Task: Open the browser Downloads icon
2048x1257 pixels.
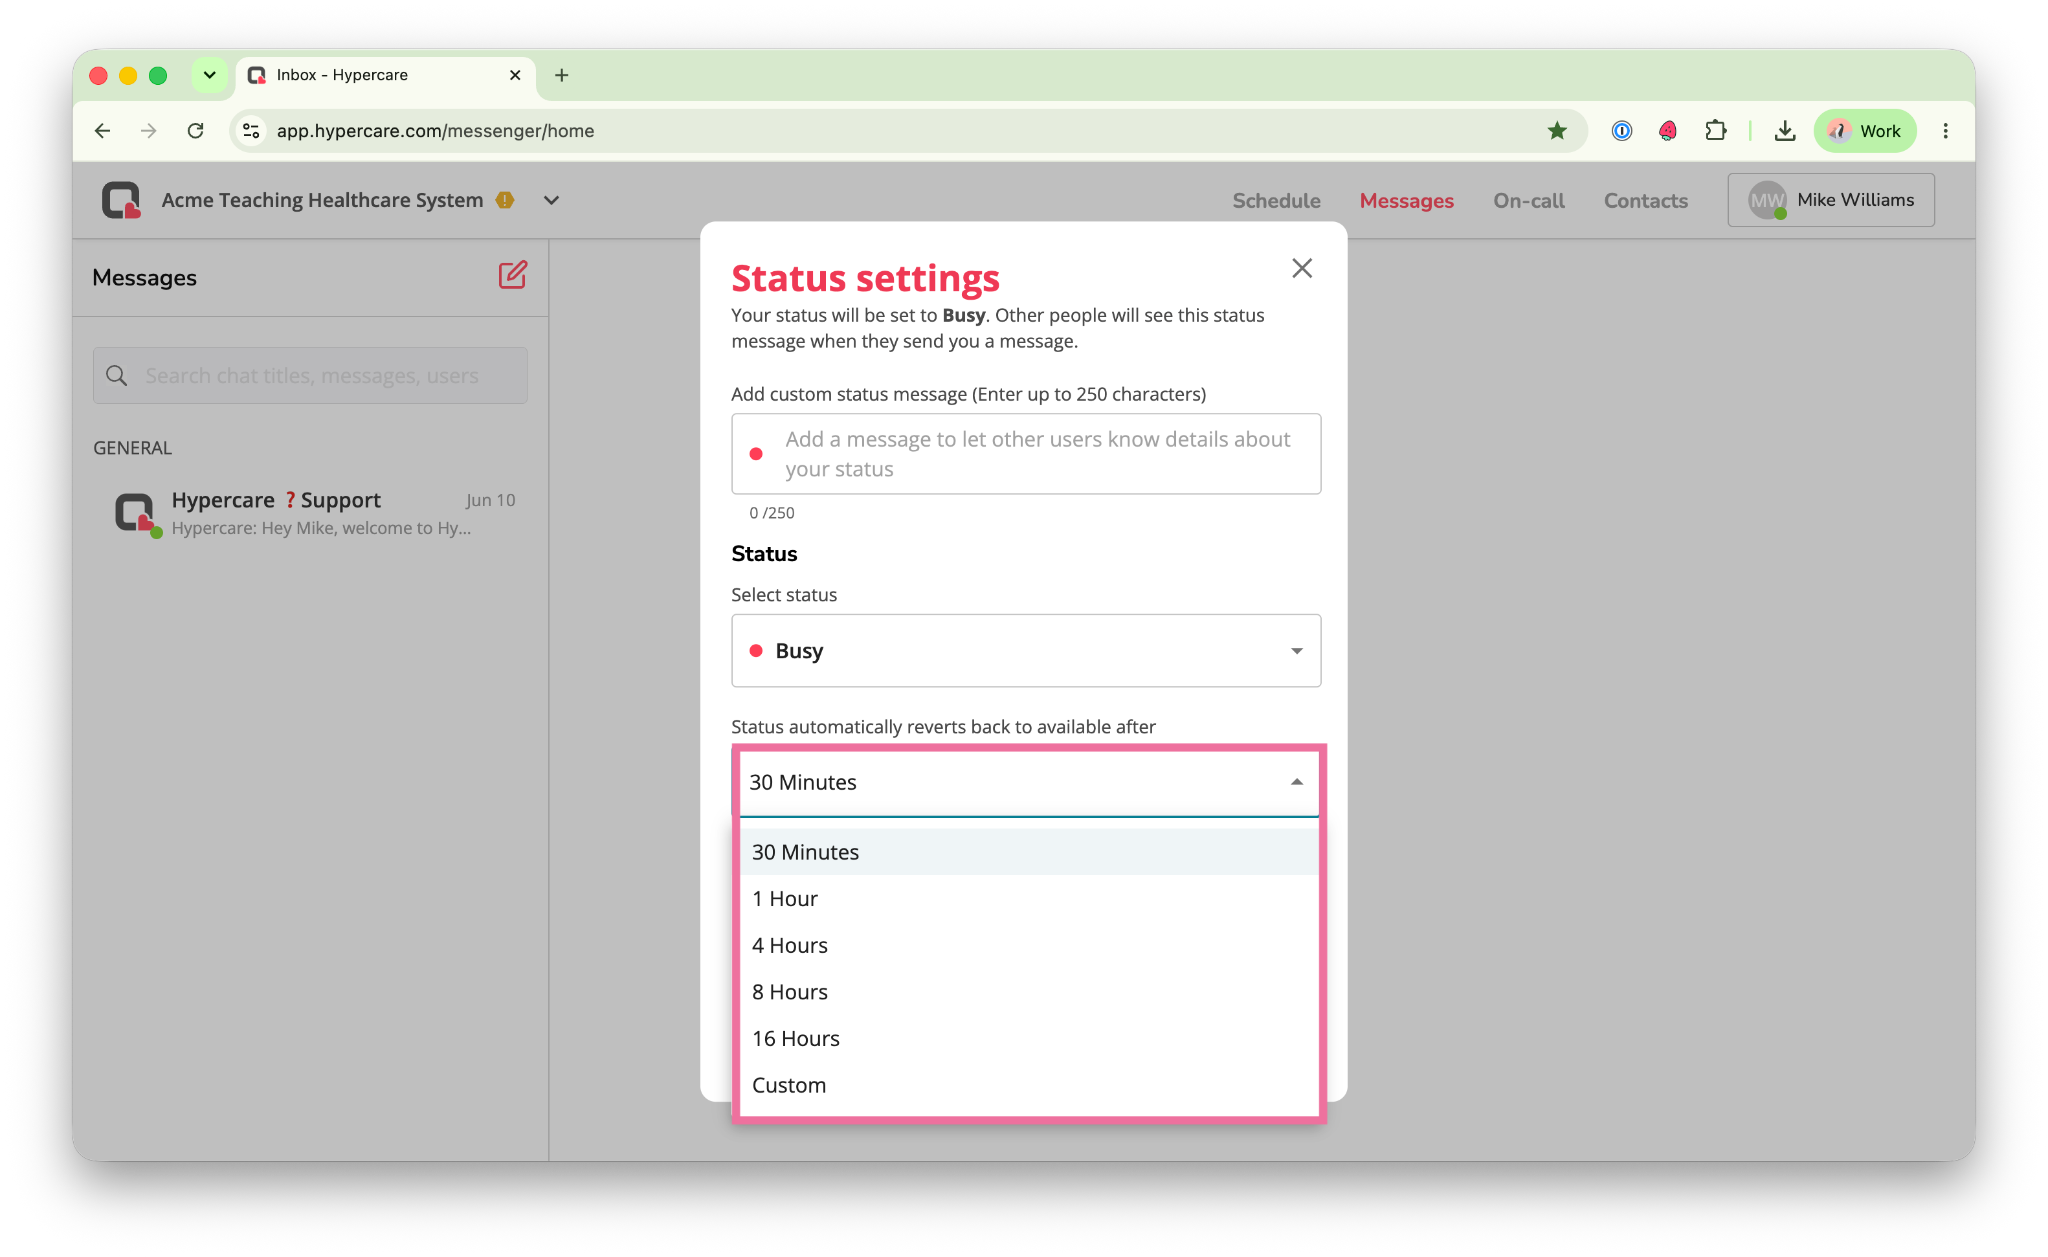Action: click(x=1785, y=131)
